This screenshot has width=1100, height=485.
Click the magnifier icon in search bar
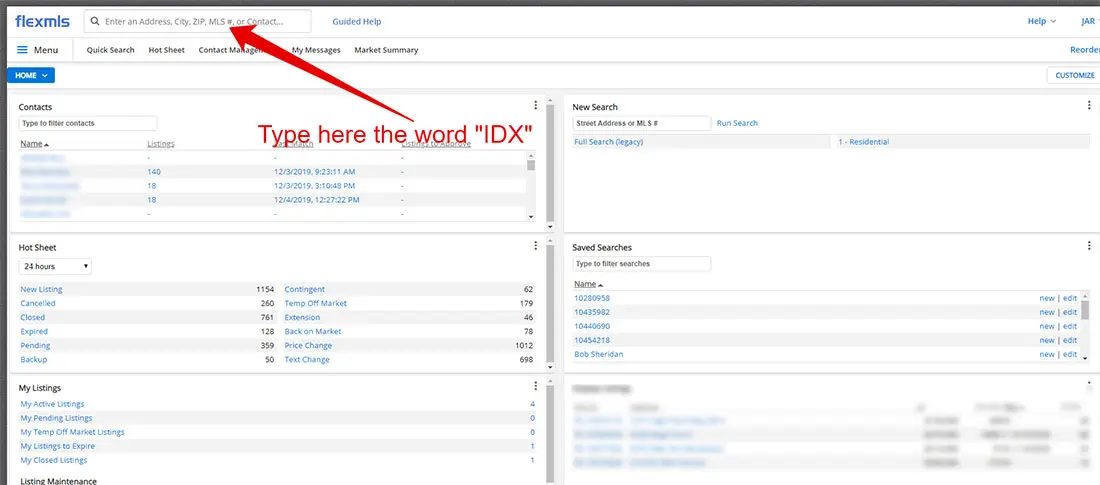(96, 21)
